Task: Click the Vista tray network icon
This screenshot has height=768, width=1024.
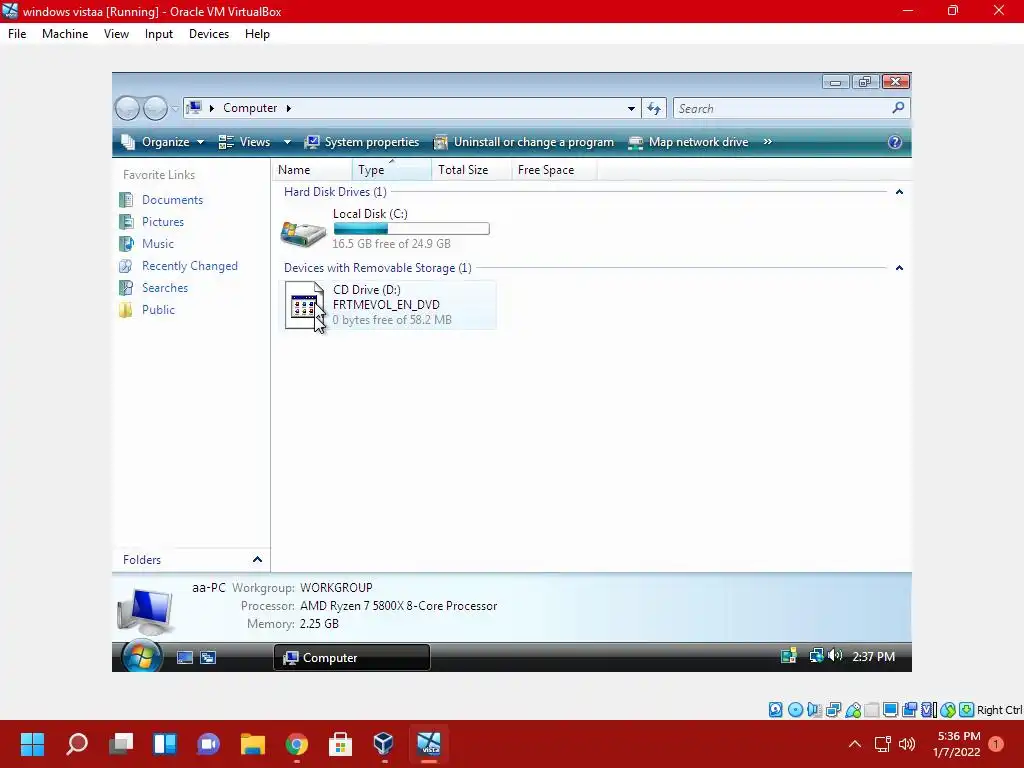Action: [x=816, y=656]
